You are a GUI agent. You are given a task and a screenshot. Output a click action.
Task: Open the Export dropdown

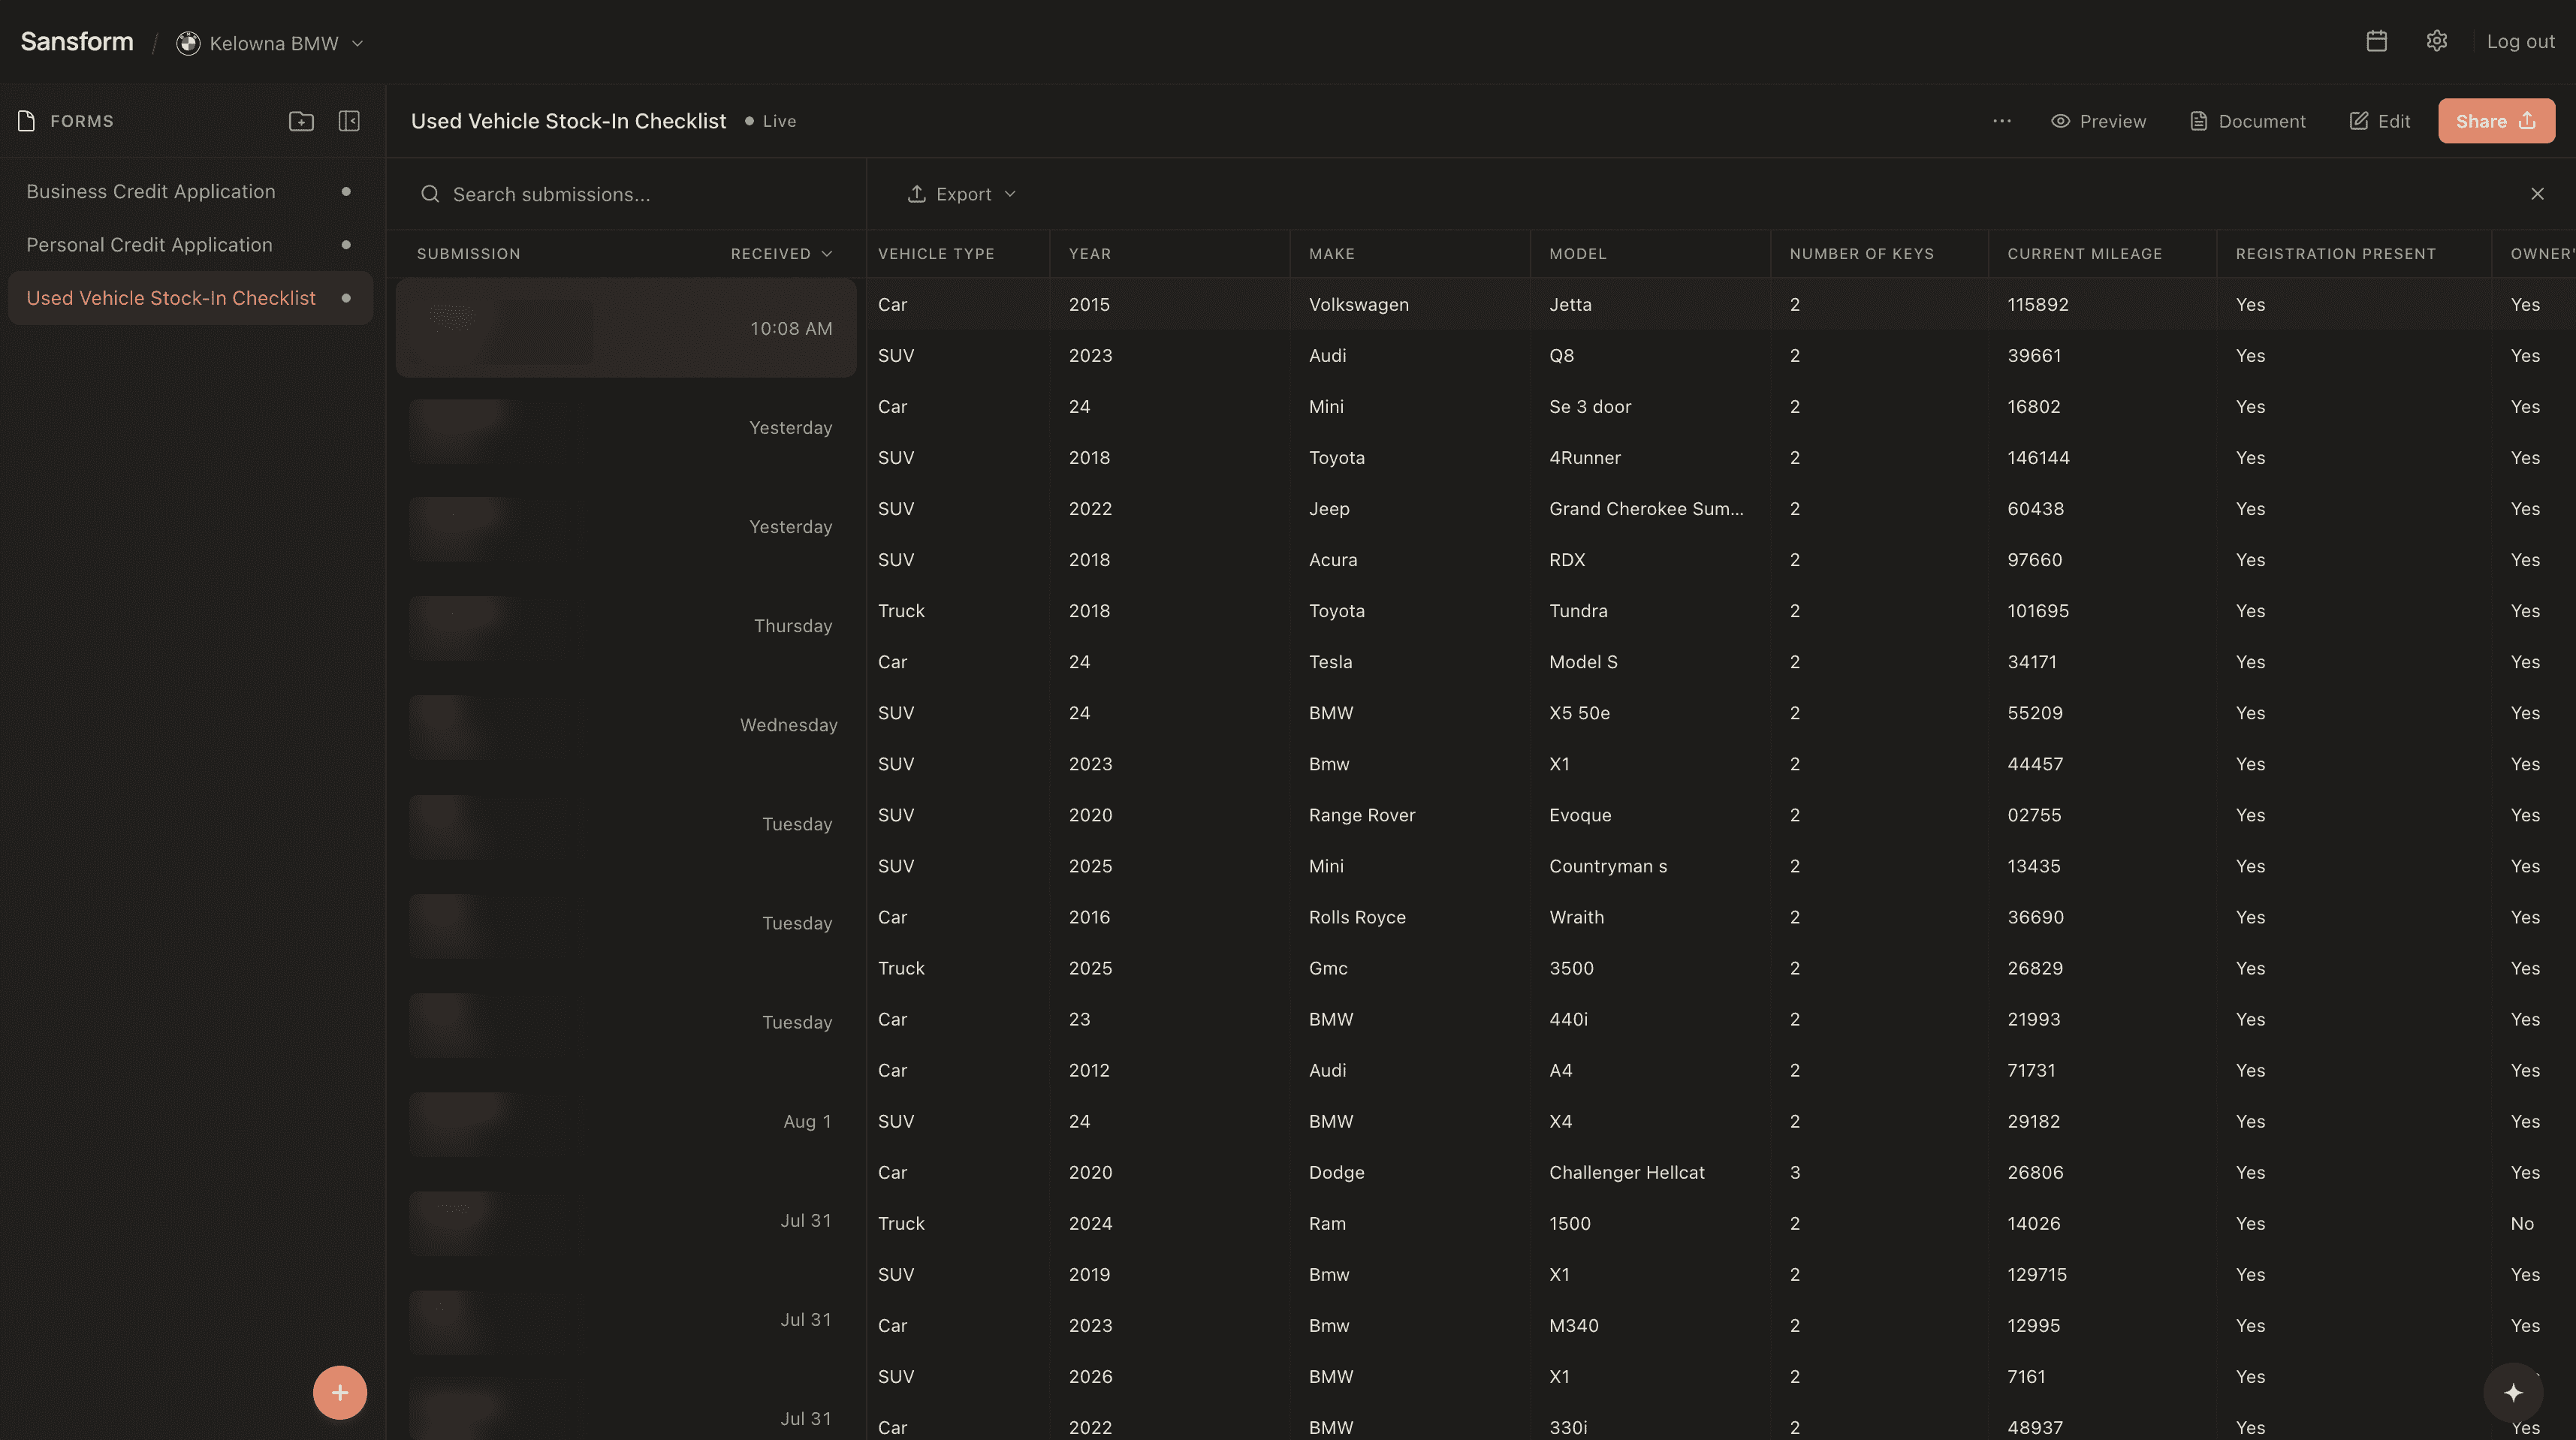[961, 194]
